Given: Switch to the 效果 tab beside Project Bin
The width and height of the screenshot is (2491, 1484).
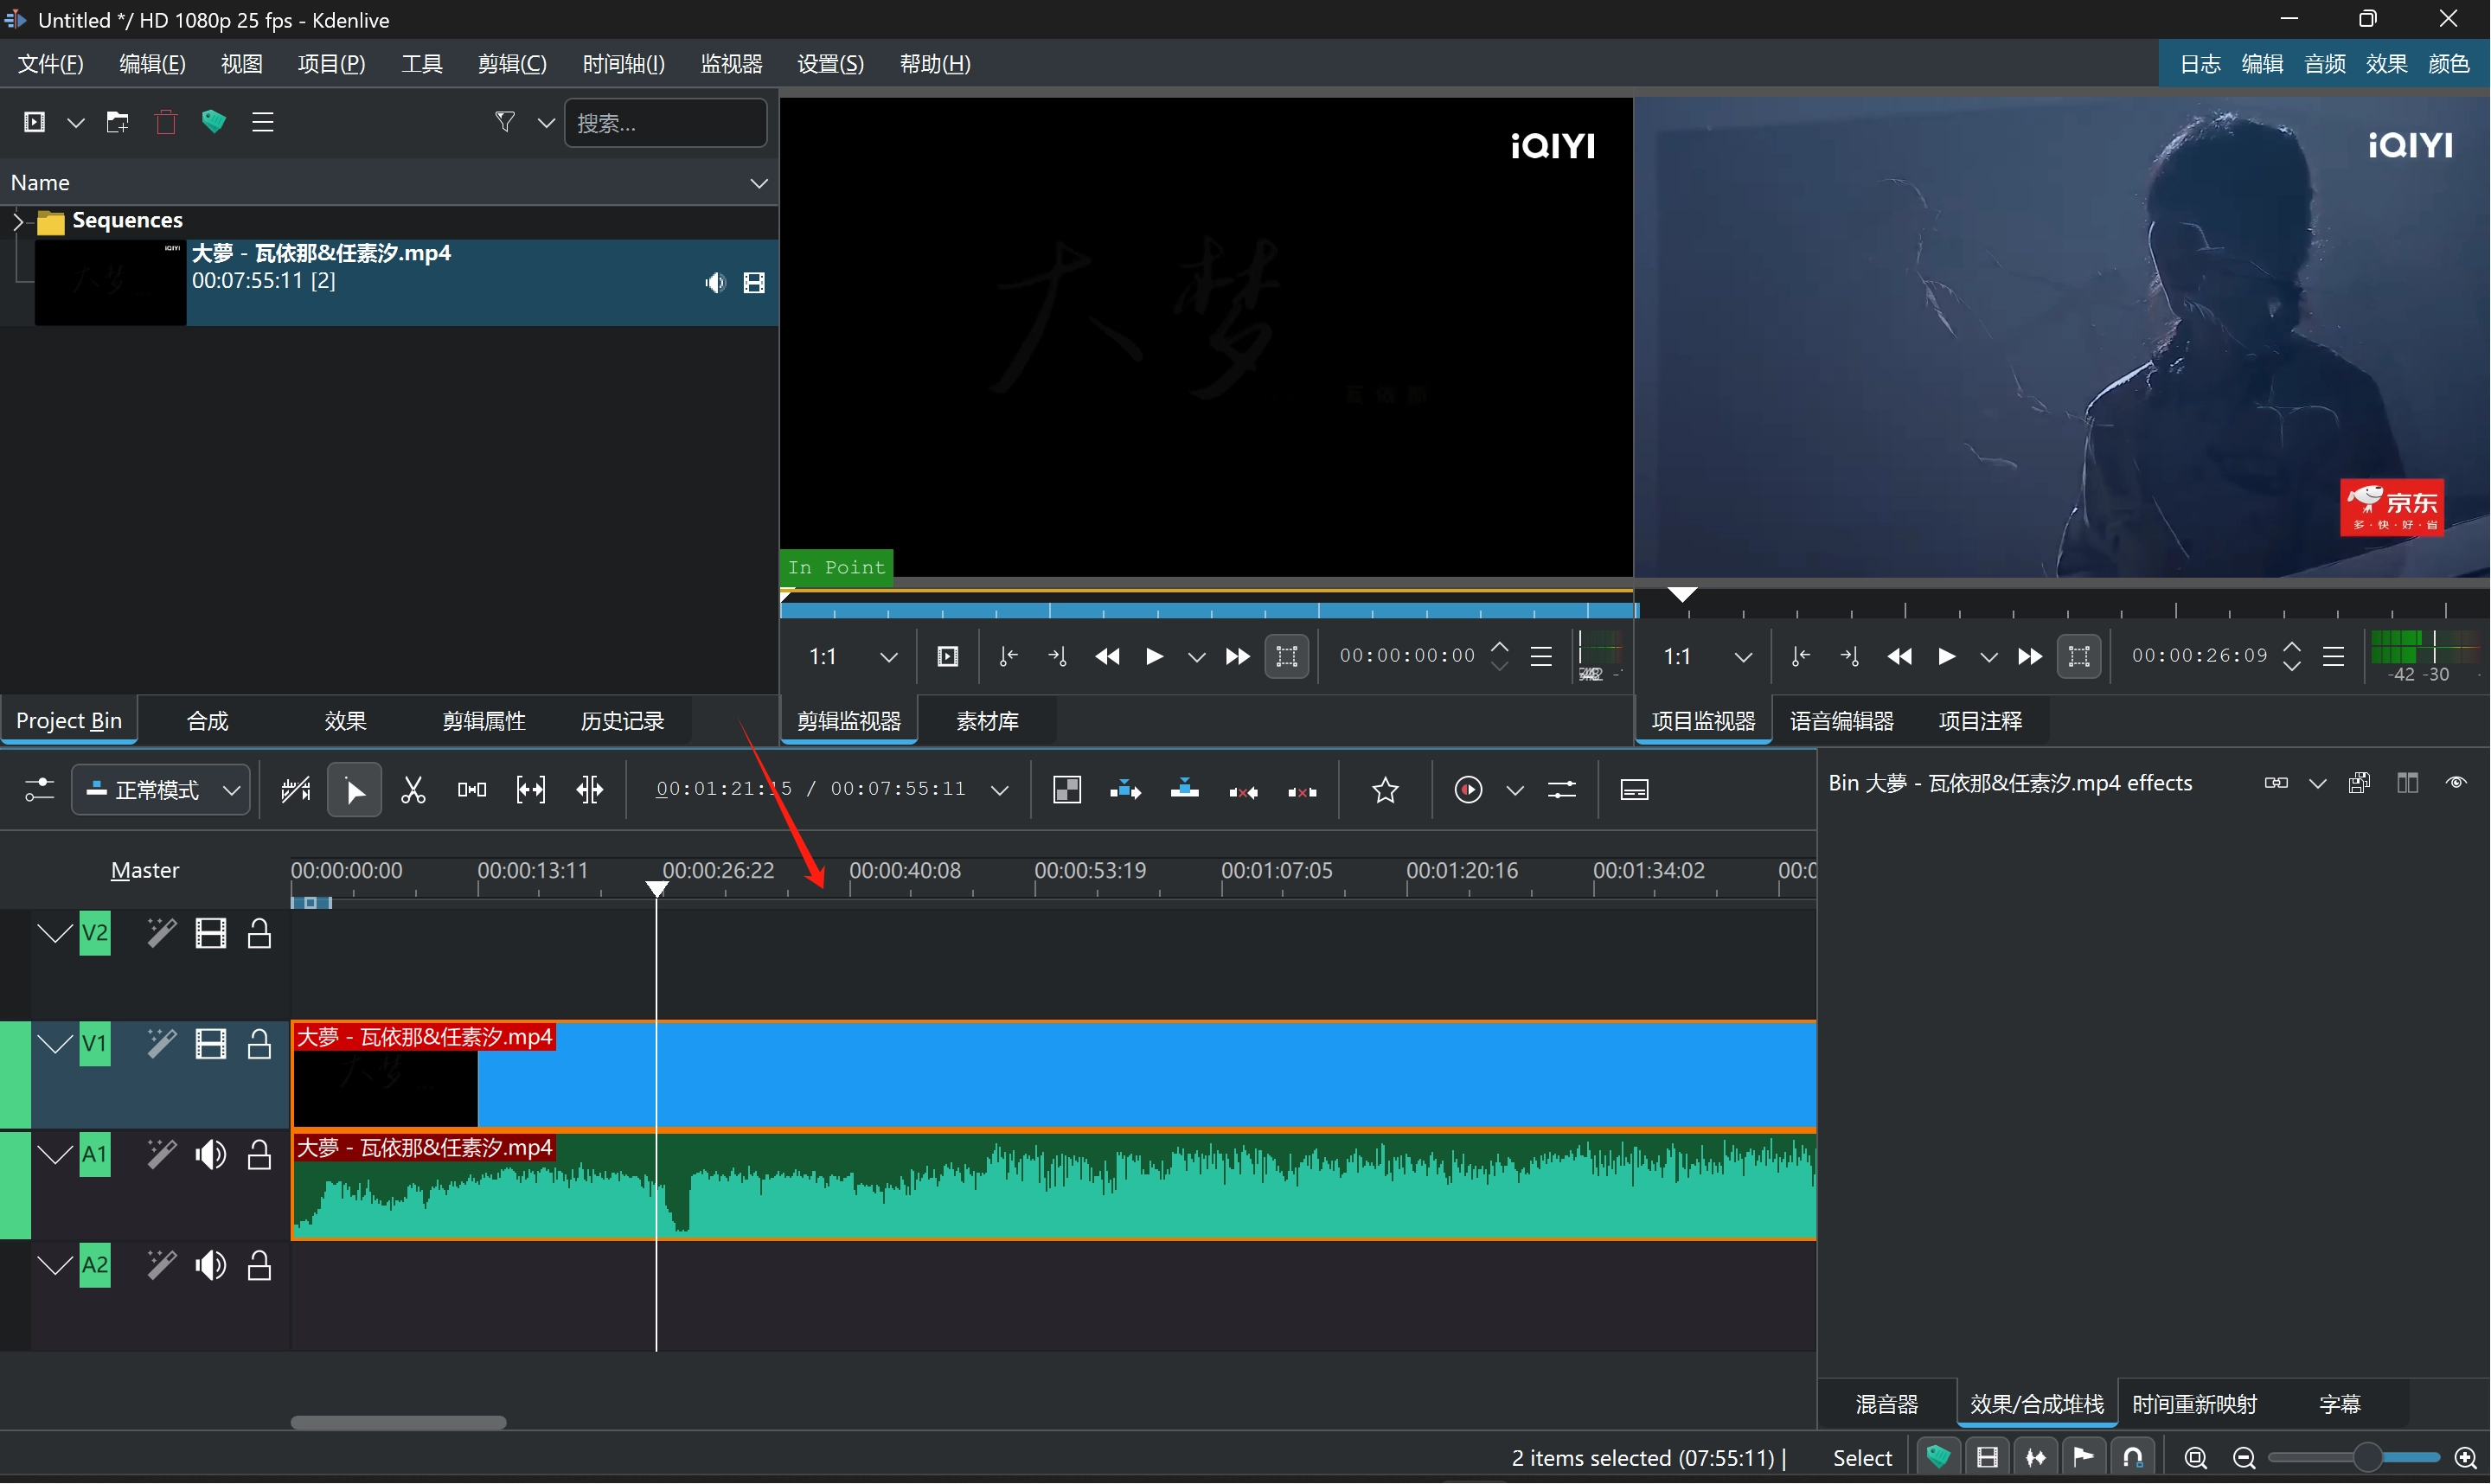Looking at the screenshot, I should tap(346, 721).
